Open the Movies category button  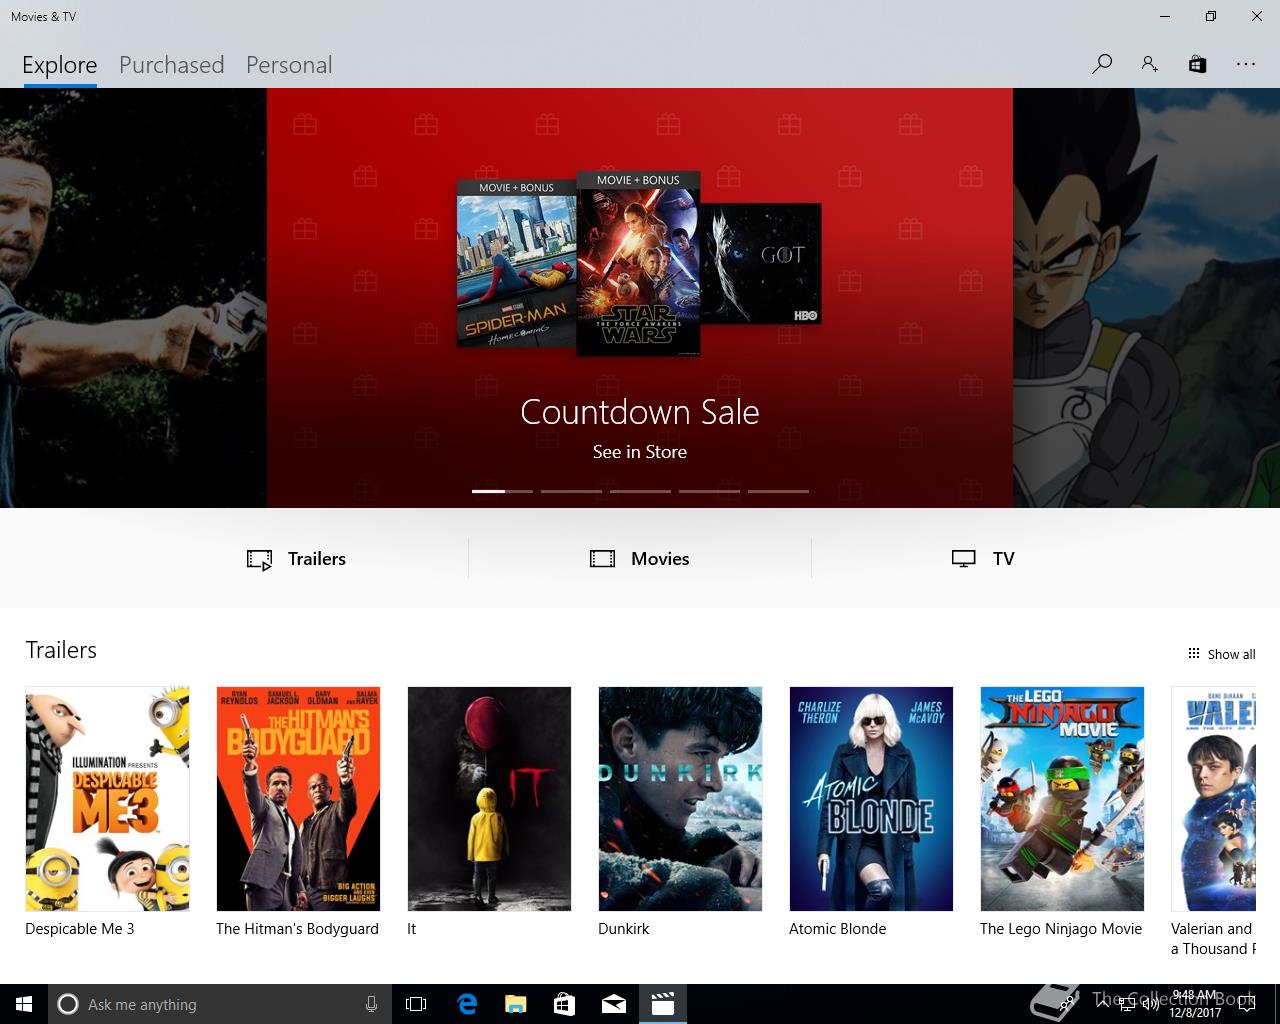click(x=640, y=559)
